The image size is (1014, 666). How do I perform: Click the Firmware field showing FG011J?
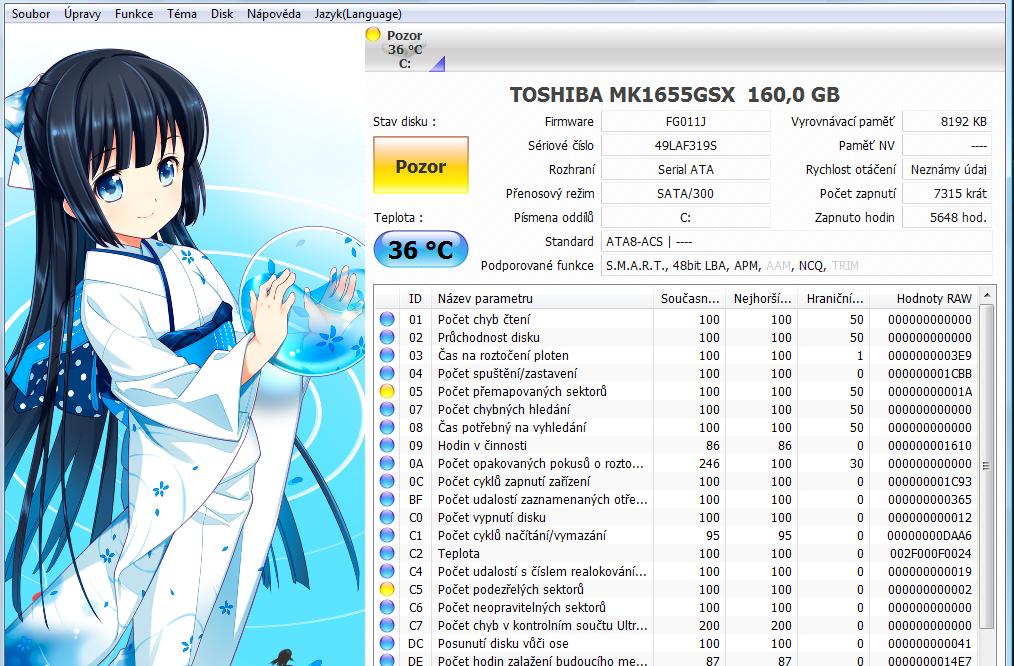(685, 122)
